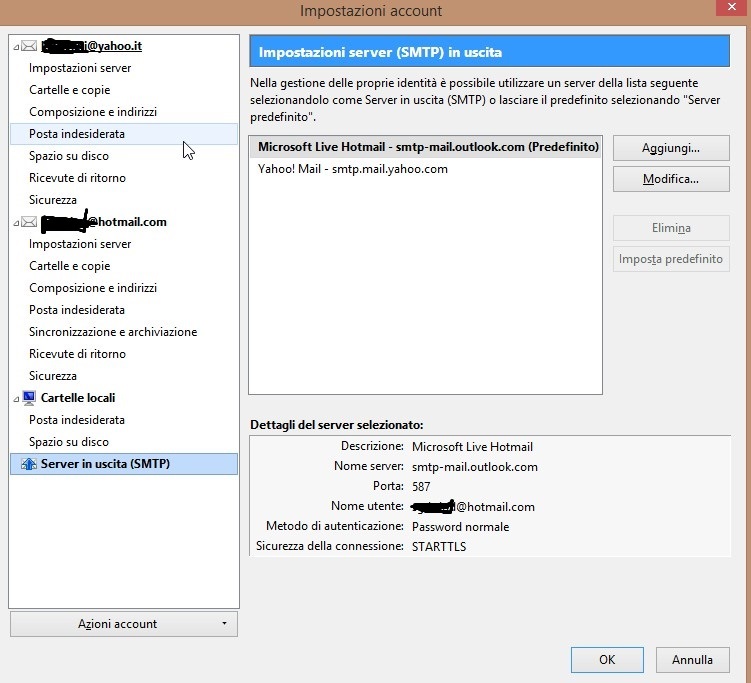Viewport: 751px width, 683px height.
Task: Click the server name smtp-mail.outlook.com value
Action: (x=475, y=467)
